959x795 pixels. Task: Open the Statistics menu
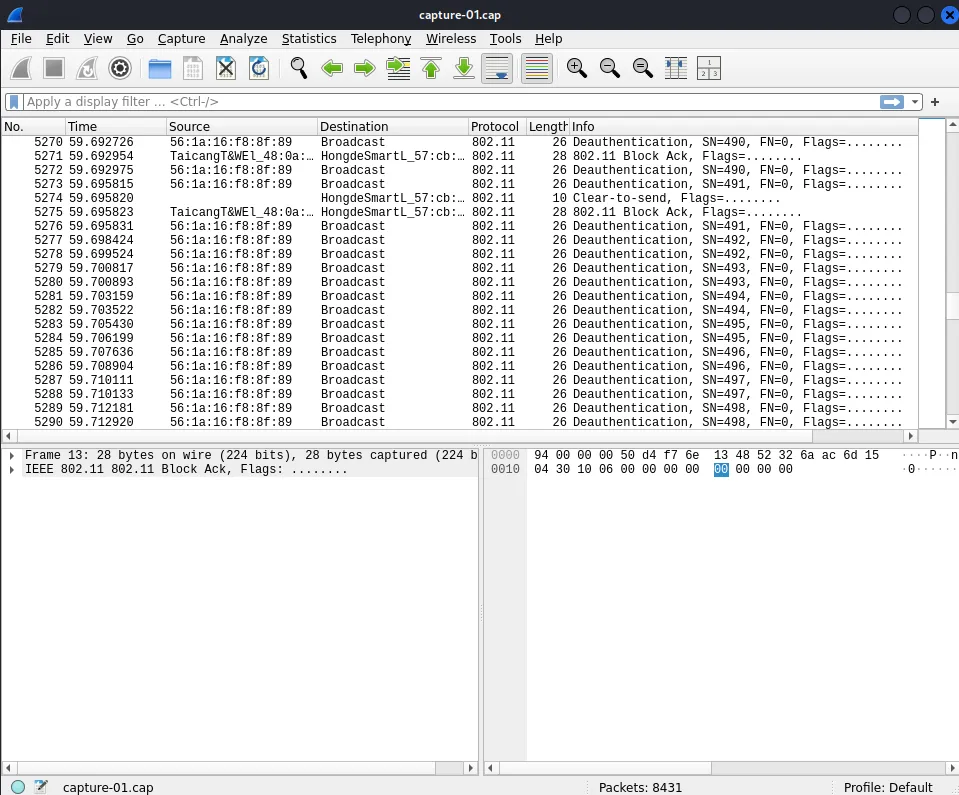[309, 39]
